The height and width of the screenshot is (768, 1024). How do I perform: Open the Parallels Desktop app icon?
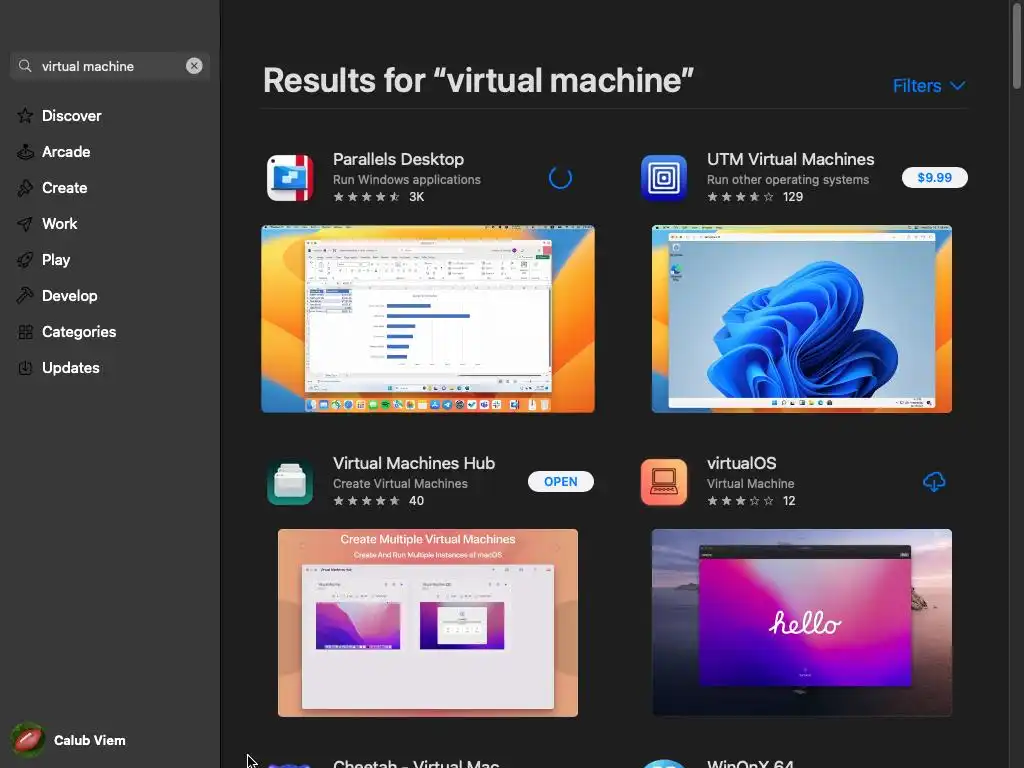[290, 178]
